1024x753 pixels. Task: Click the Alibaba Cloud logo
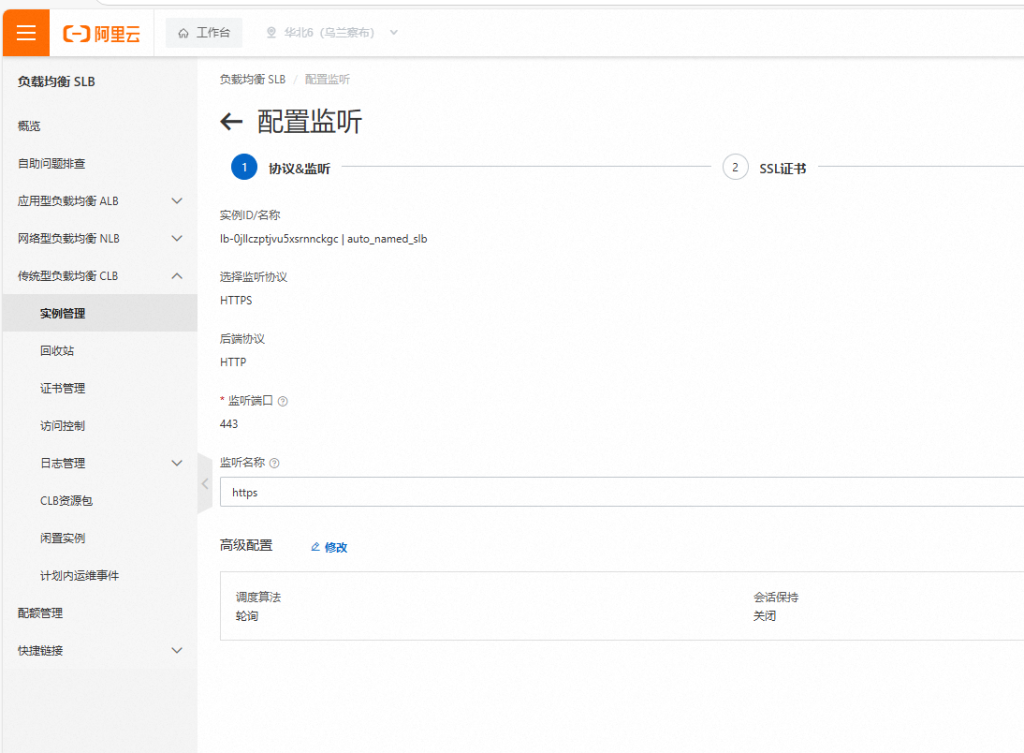pos(102,33)
